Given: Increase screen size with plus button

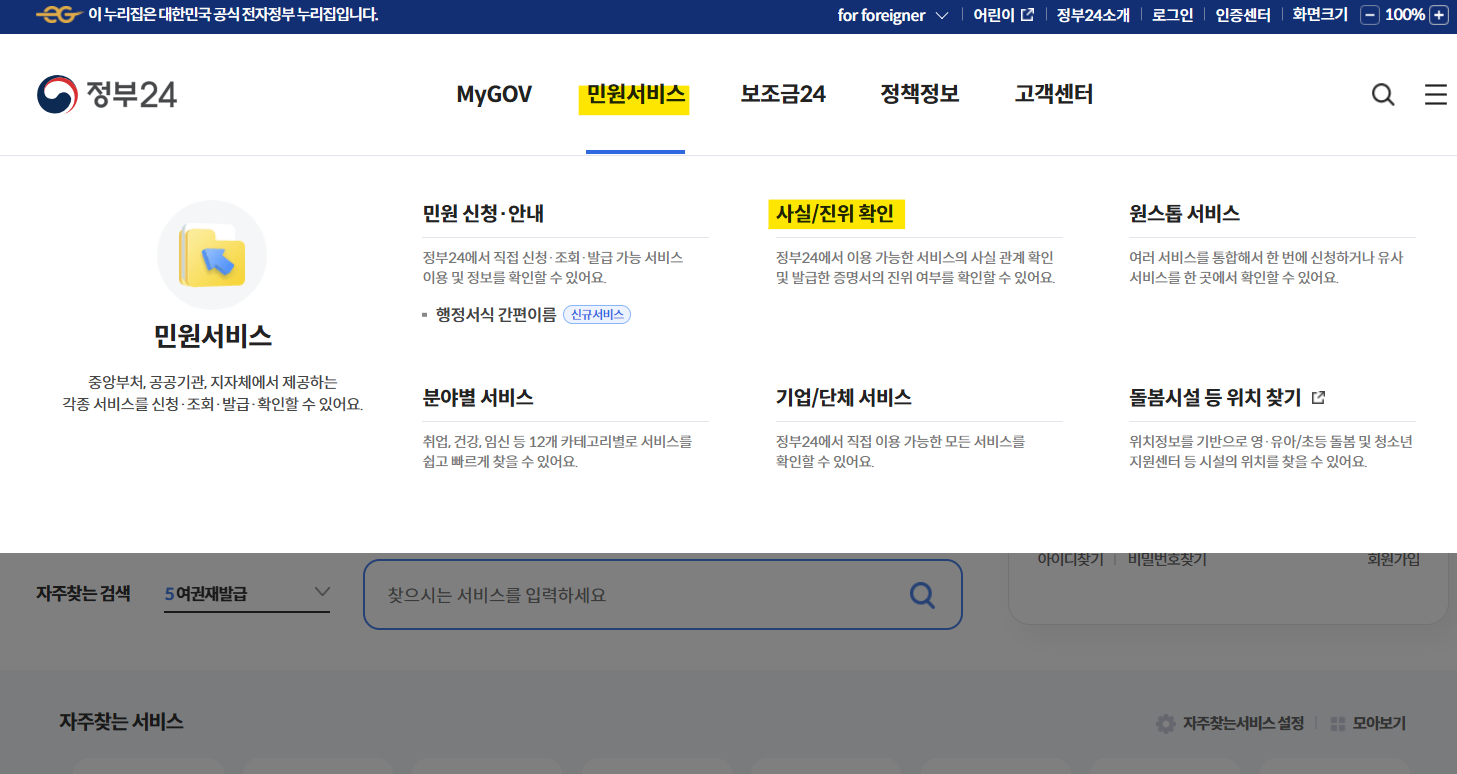Looking at the screenshot, I should pyautogui.click(x=1439, y=15).
